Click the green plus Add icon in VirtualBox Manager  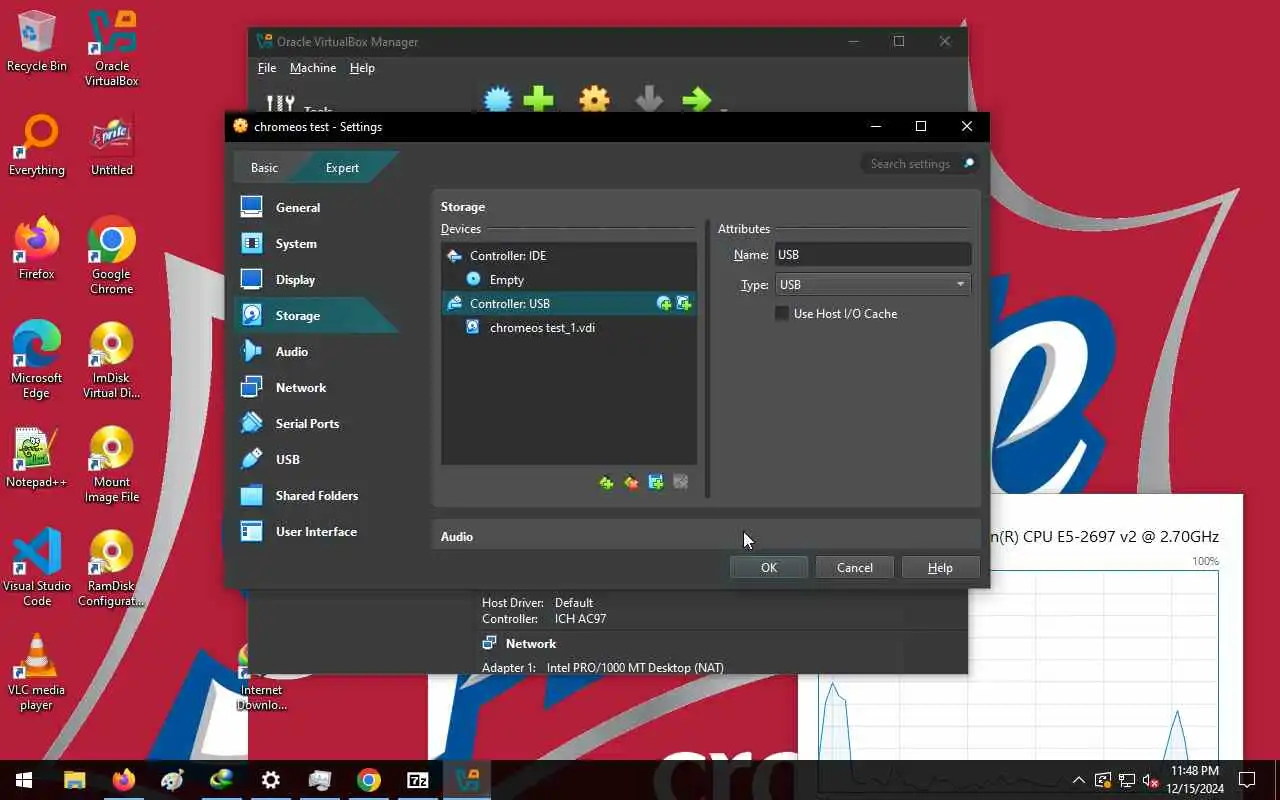[x=539, y=99]
